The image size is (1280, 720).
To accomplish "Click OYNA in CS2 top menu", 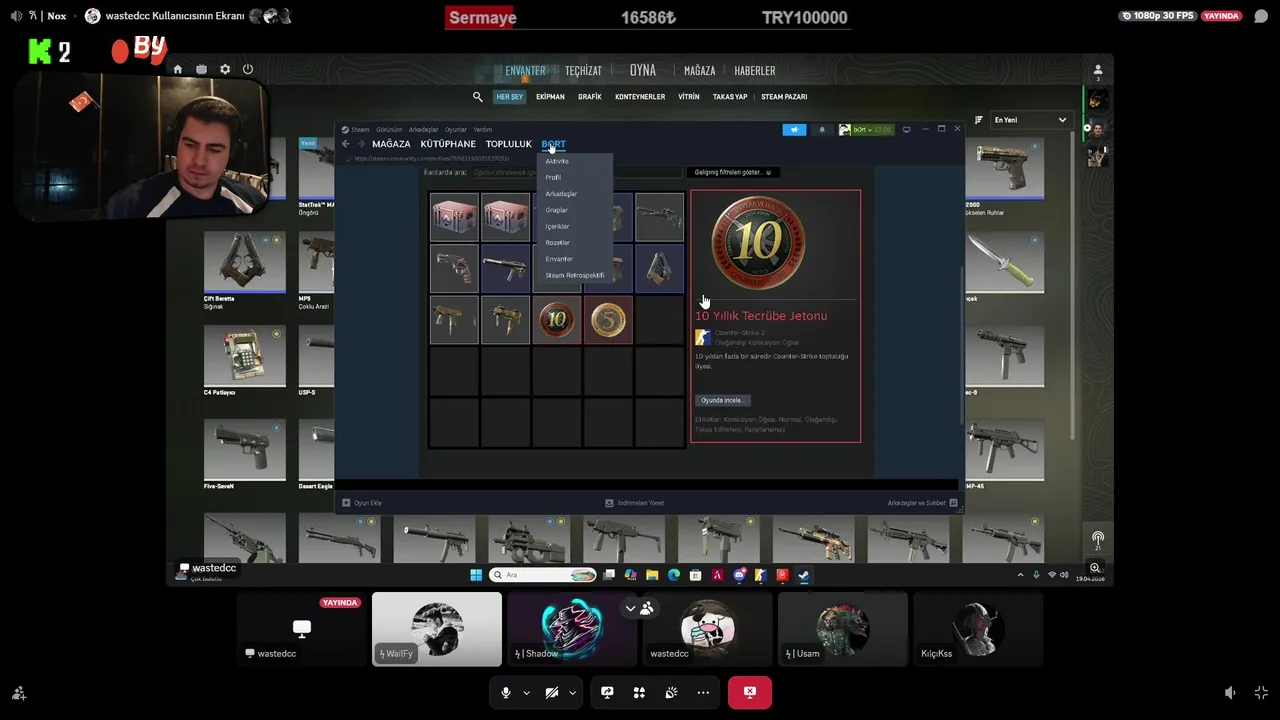I will [x=643, y=70].
